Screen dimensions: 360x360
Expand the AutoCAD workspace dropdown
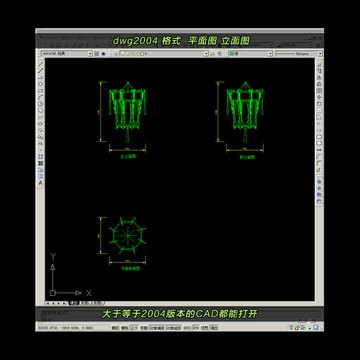(x=67, y=53)
